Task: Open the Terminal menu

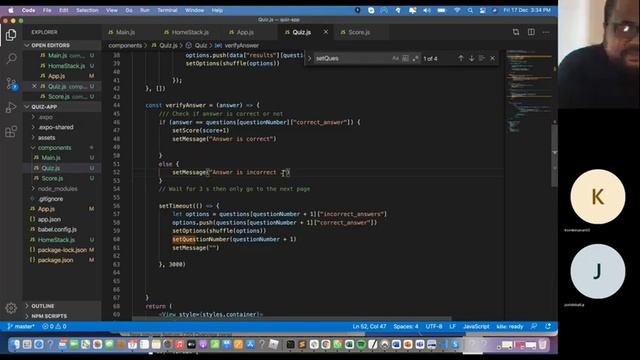Action: [x=167, y=10]
